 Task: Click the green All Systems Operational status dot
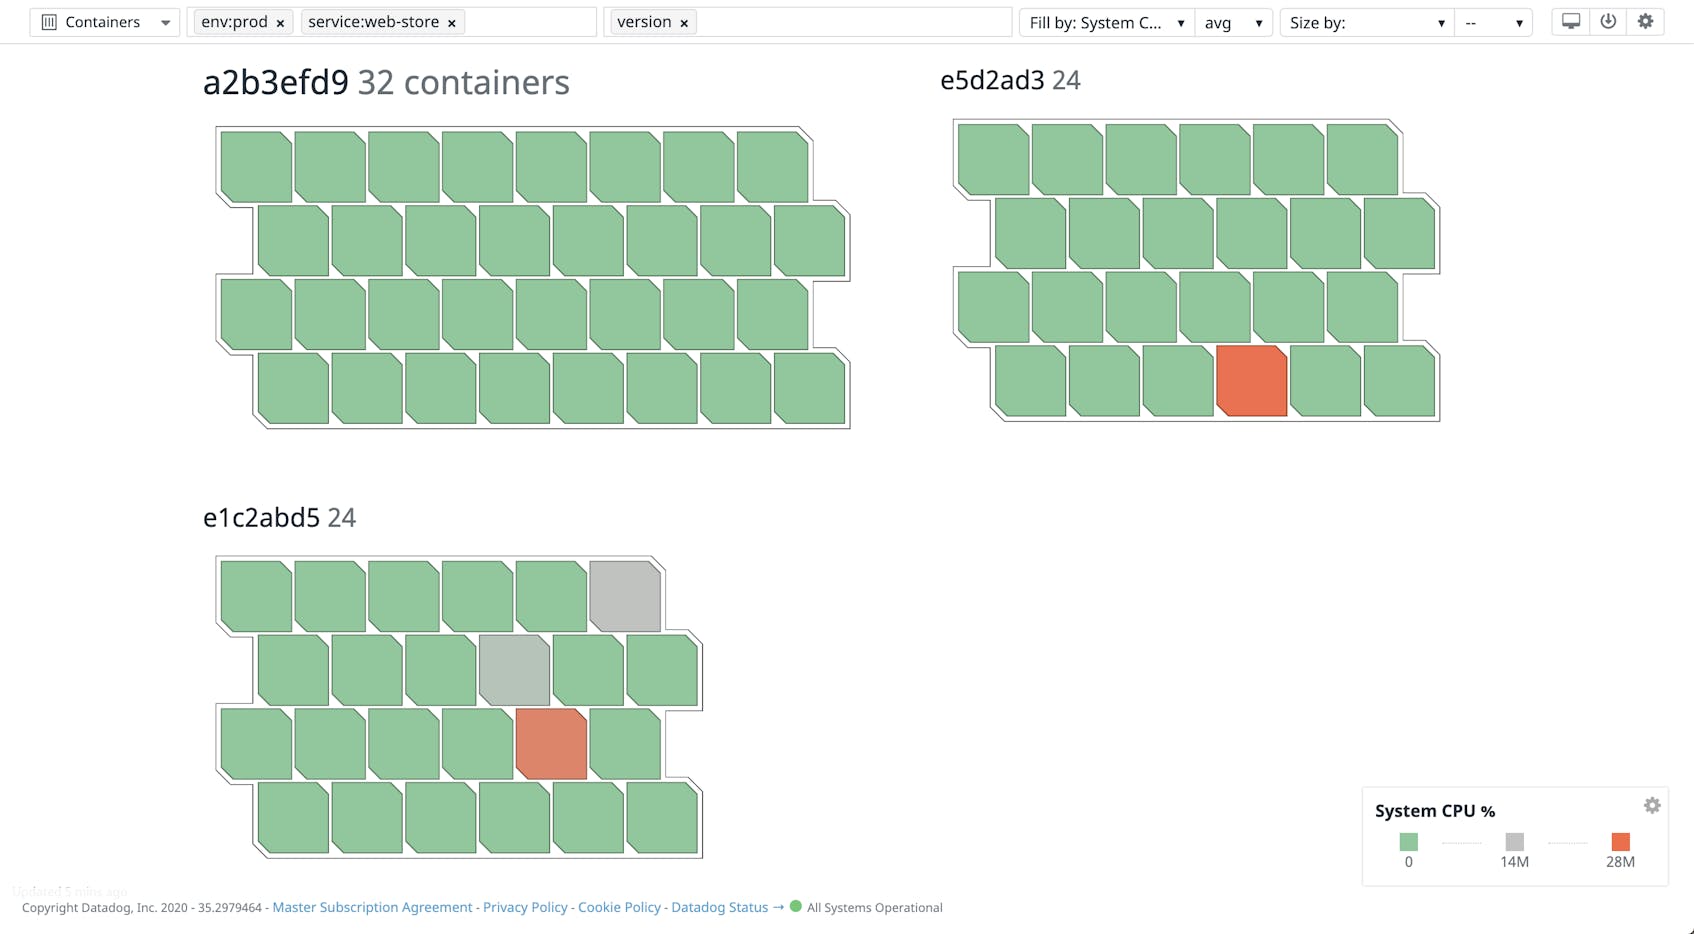pyautogui.click(x=795, y=907)
